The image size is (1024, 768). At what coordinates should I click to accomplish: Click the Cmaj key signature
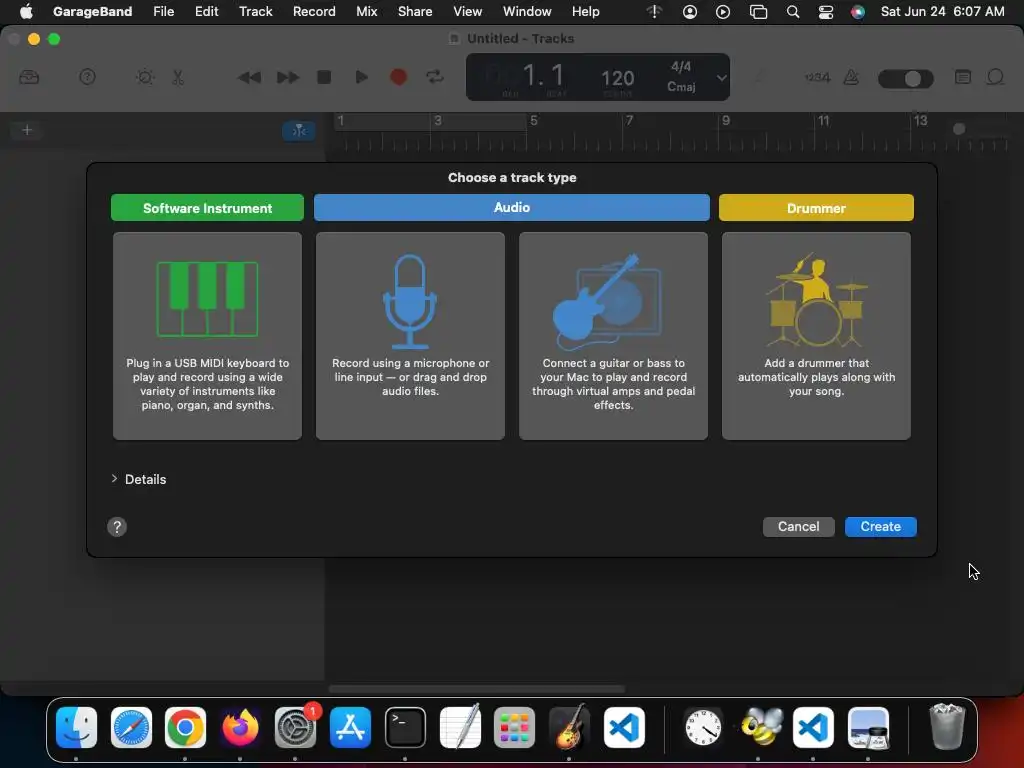(680, 87)
